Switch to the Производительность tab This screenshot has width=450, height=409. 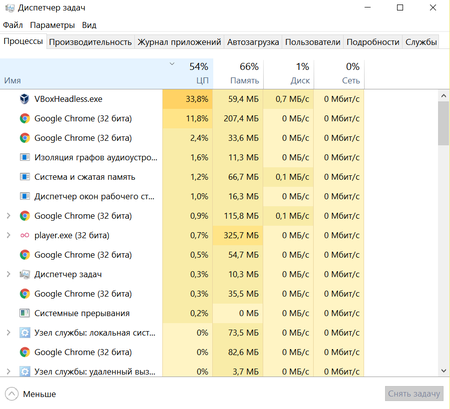[90, 42]
